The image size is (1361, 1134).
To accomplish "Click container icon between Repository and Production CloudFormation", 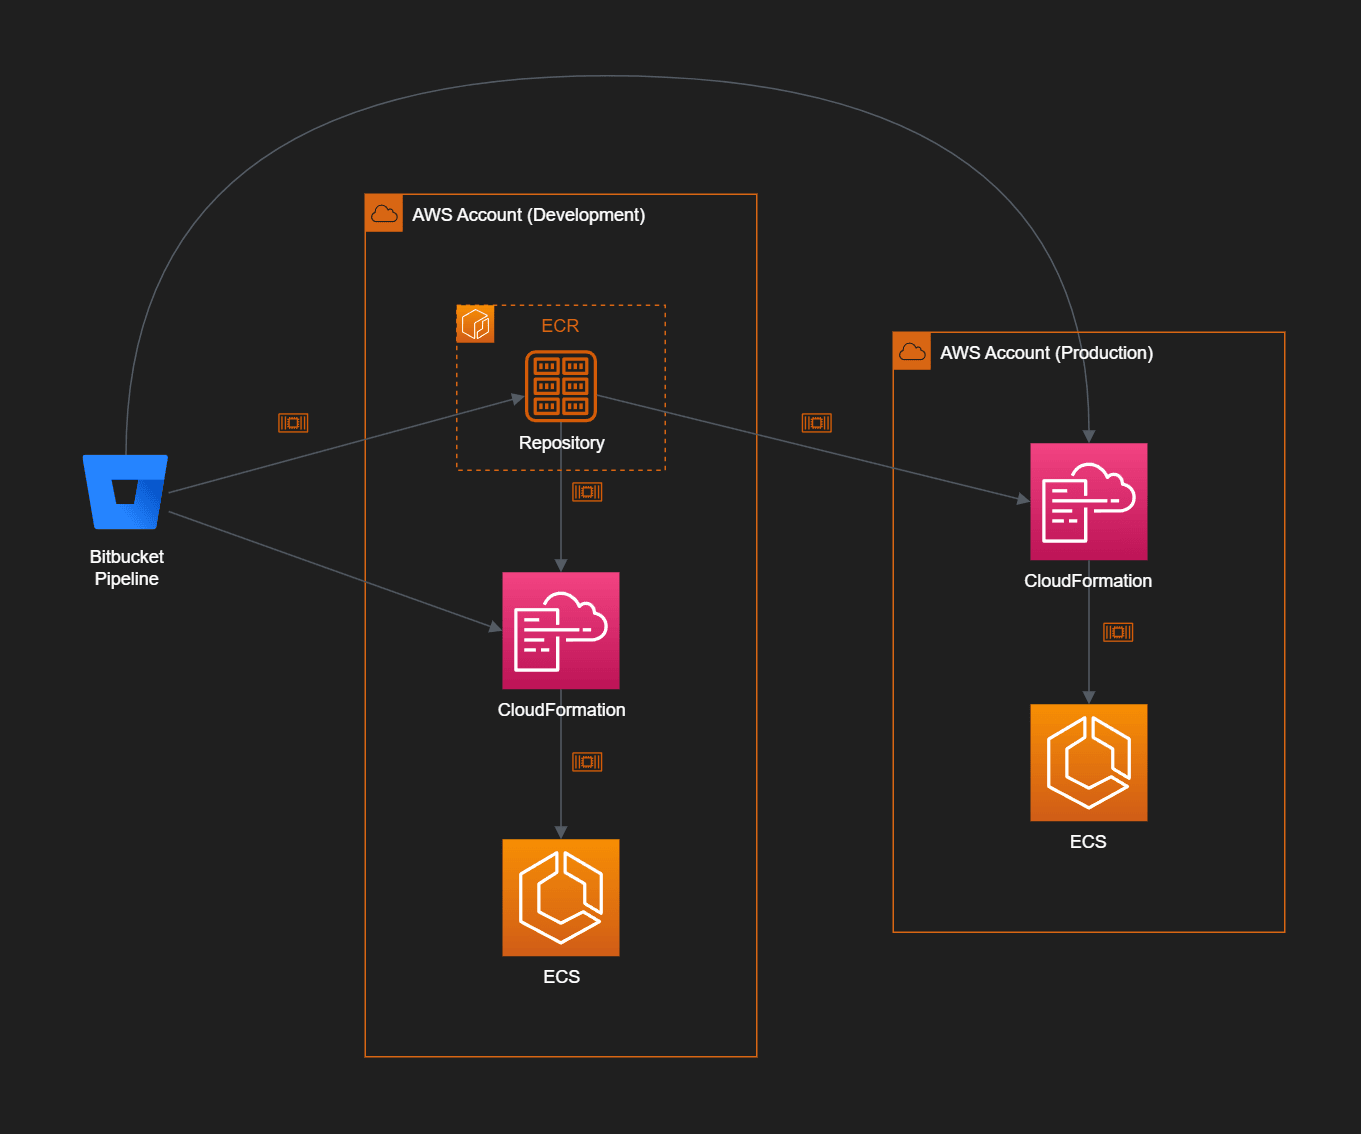I will click(817, 423).
